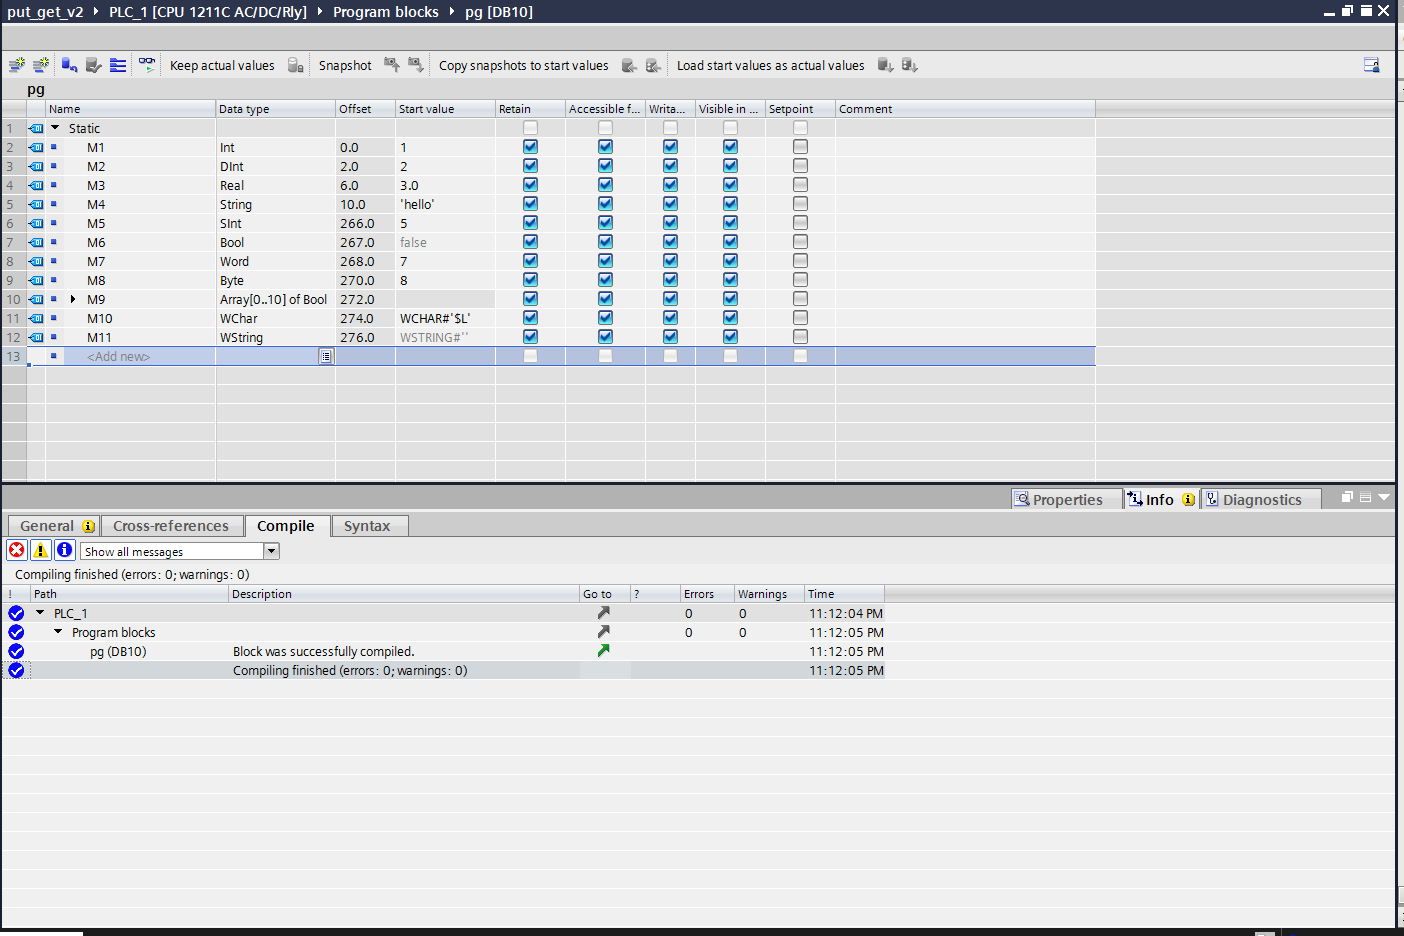Expand the M9 array row
Viewport: 1404px width, 936px height.
[73, 299]
